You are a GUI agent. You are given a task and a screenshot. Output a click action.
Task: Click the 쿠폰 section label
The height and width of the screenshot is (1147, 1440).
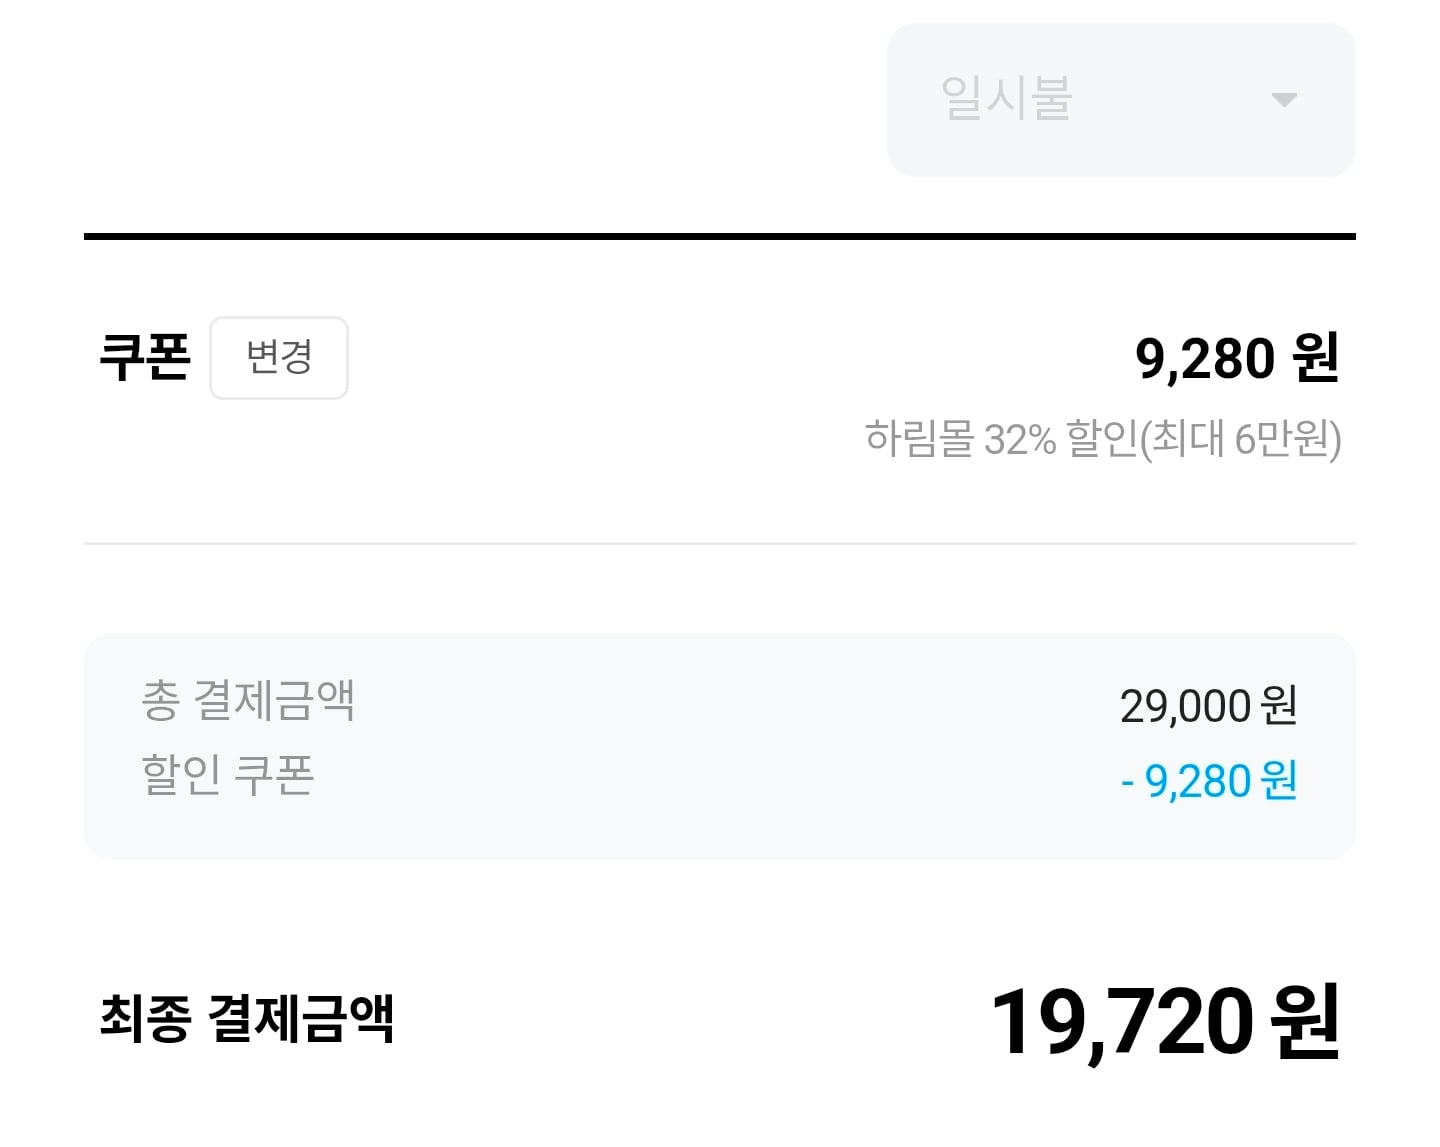(x=145, y=358)
